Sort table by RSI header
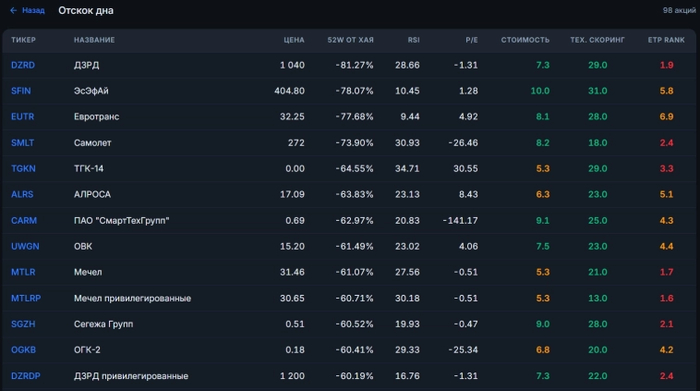700x391 pixels. 413,40
